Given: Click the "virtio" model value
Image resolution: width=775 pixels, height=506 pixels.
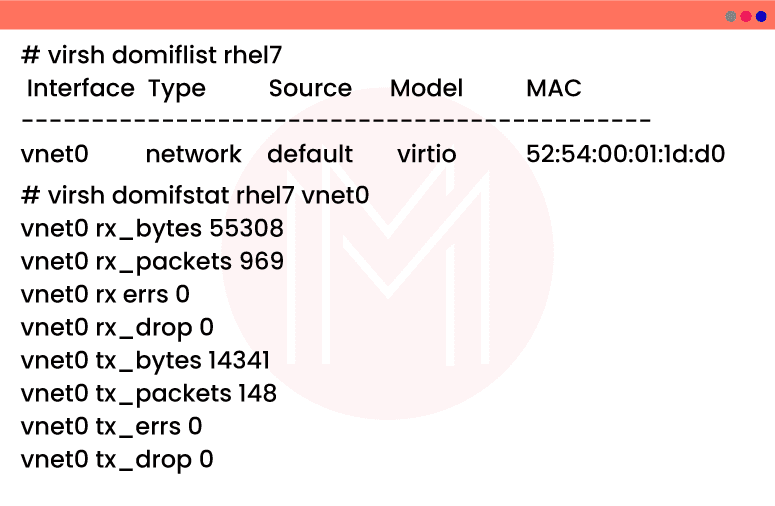Looking at the screenshot, I should pyautogui.click(x=426, y=154).
